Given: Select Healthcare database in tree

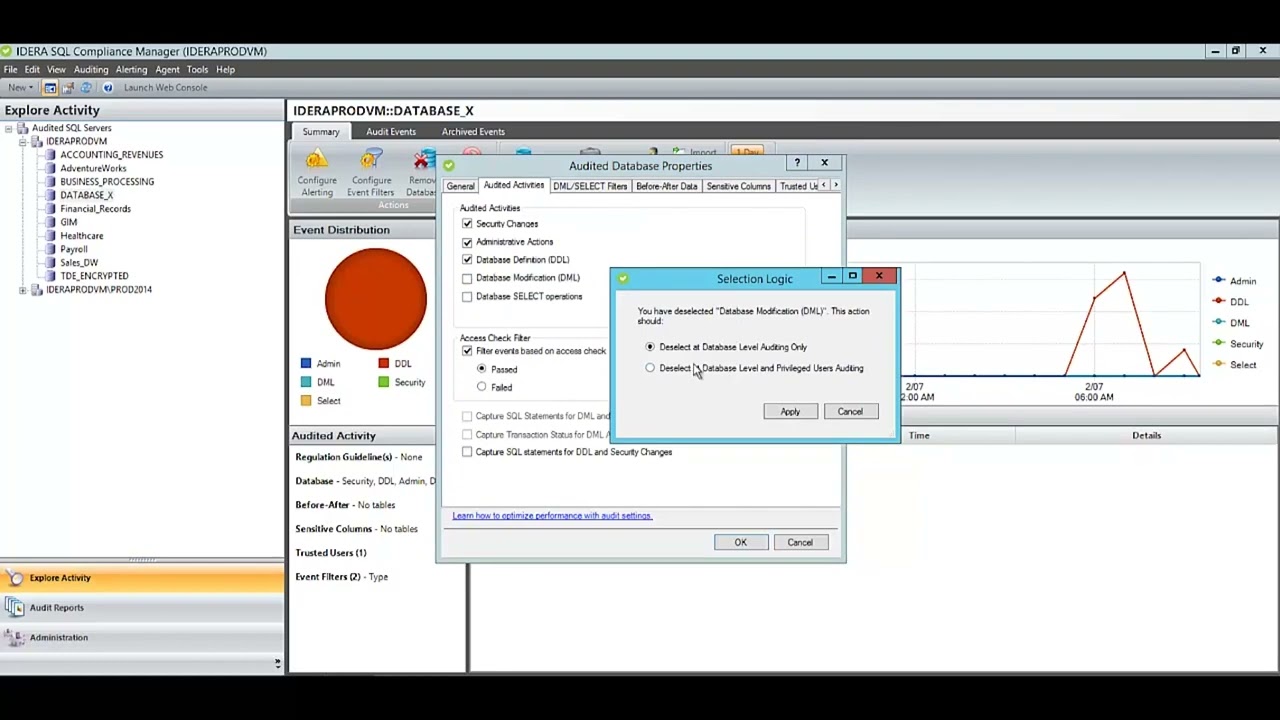Looking at the screenshot, I should click(x=81, y=236).
